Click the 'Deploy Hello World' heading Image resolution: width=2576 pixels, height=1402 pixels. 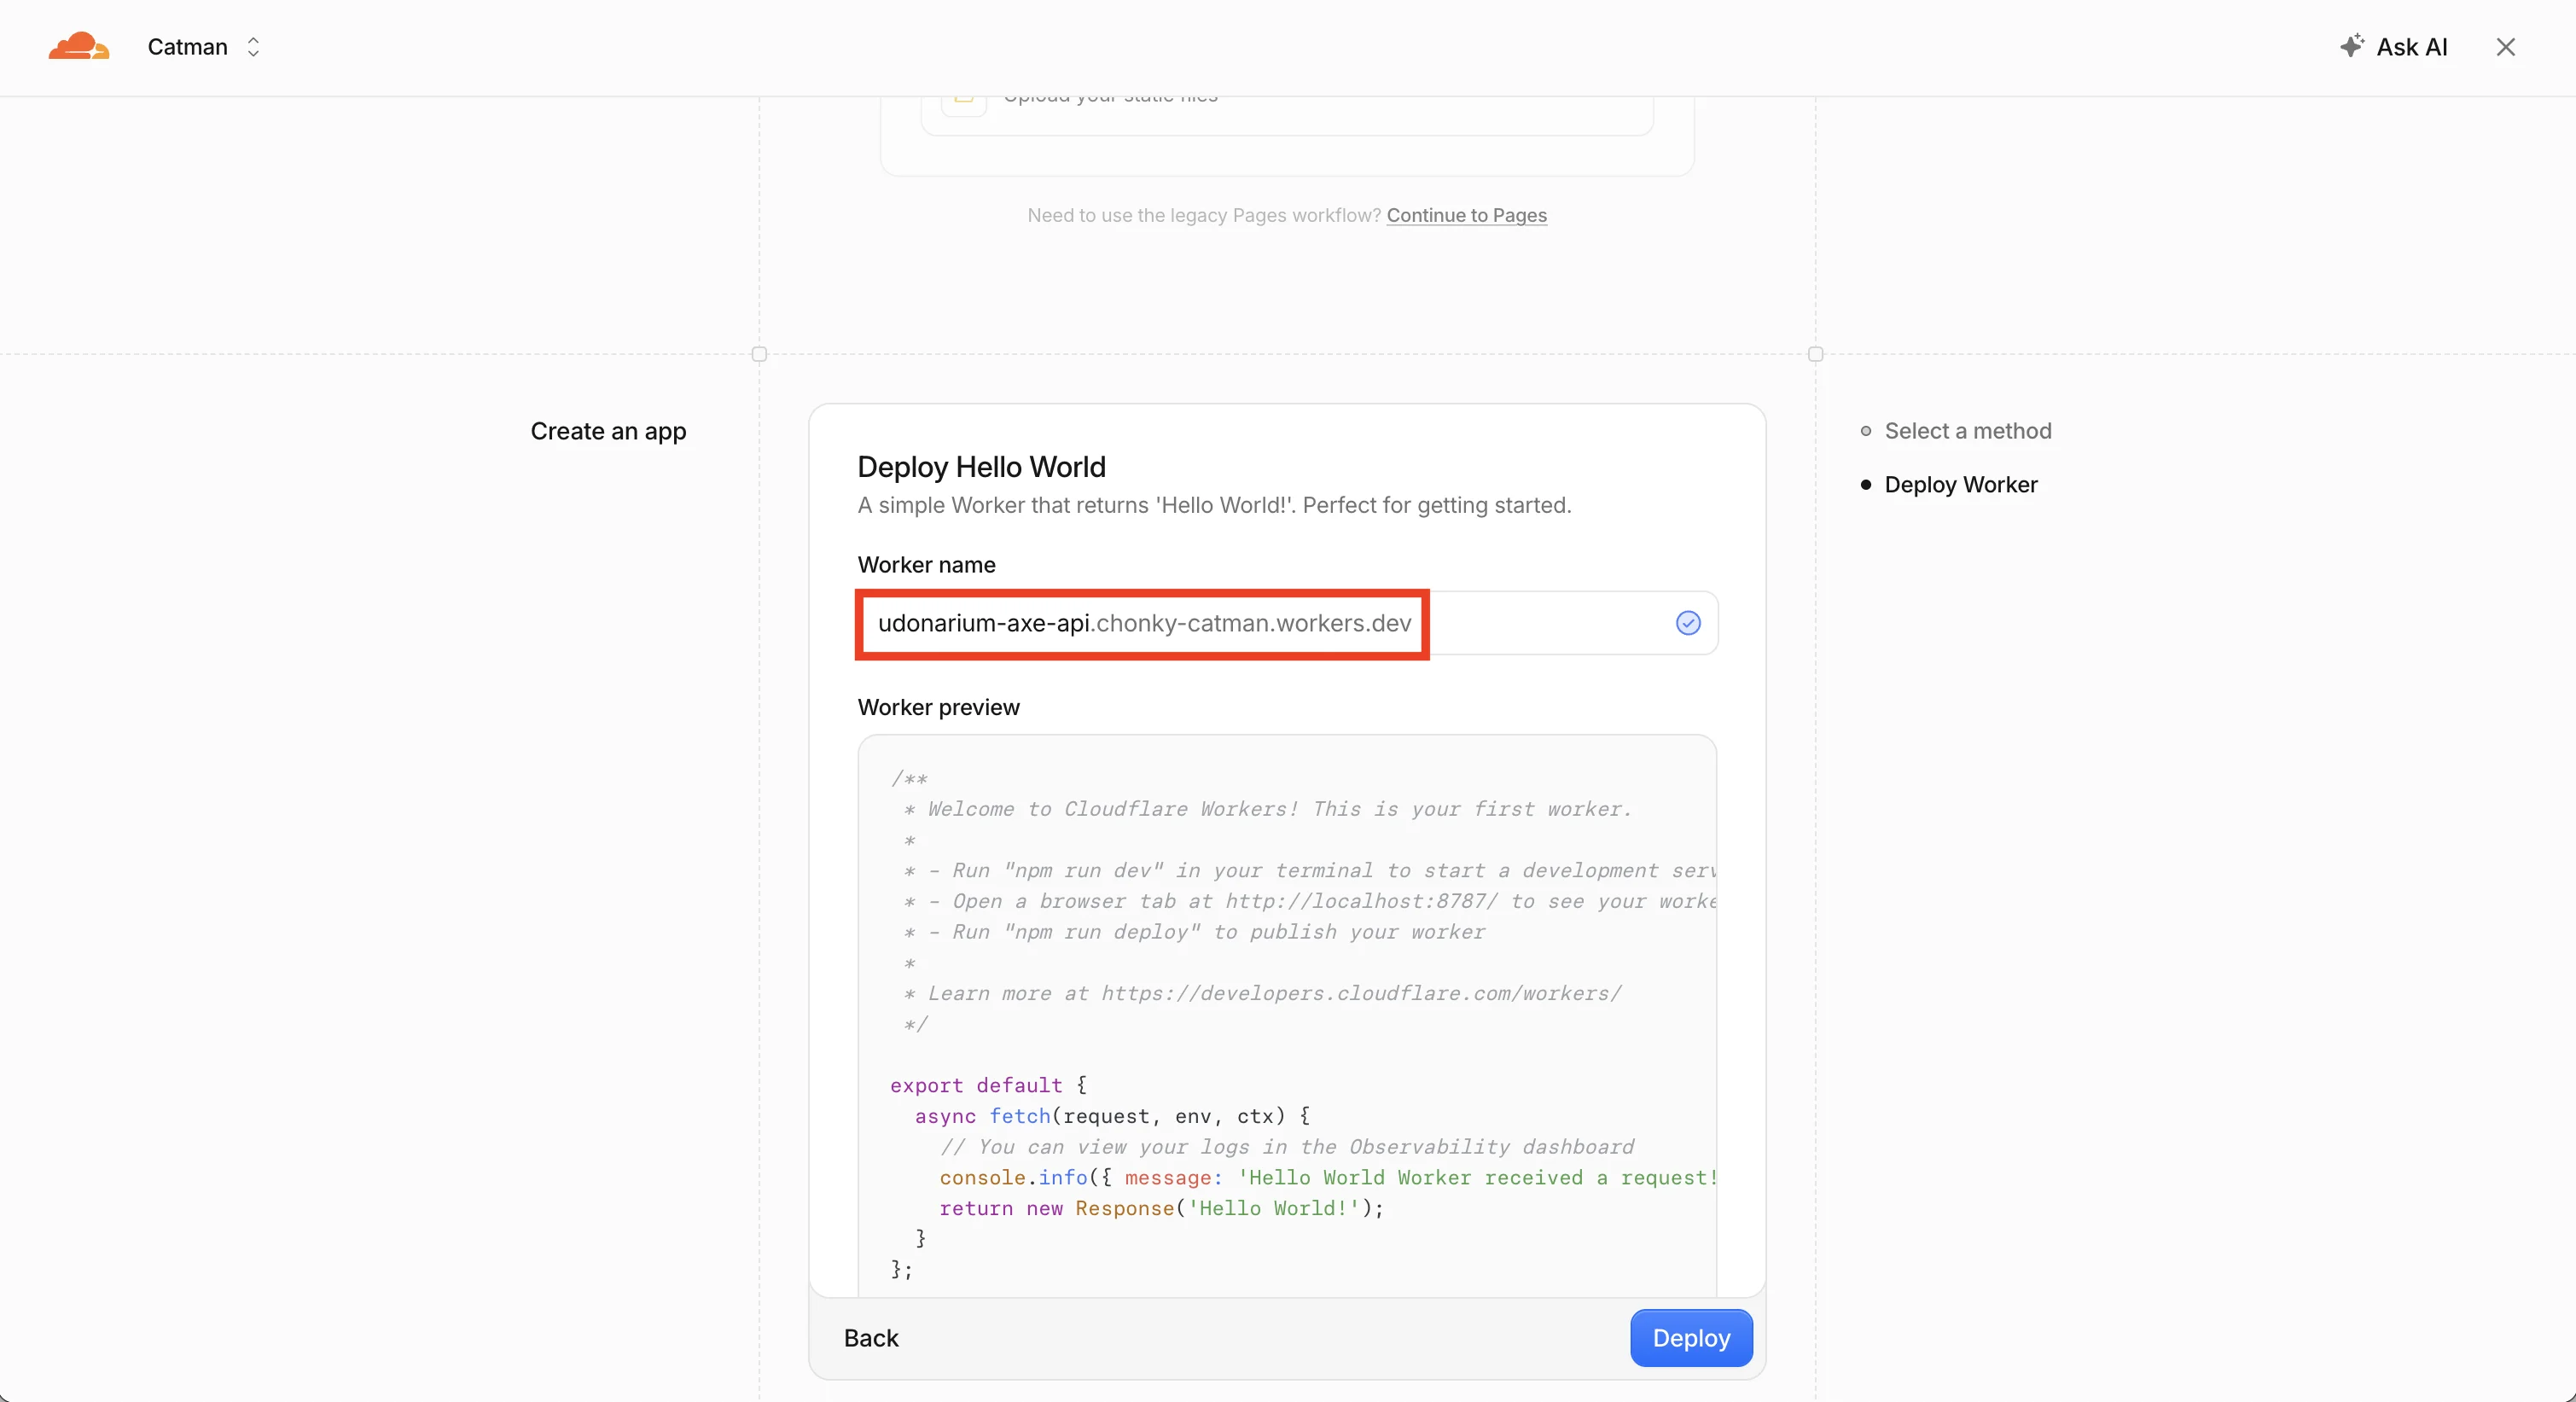[x=981, y=467]
